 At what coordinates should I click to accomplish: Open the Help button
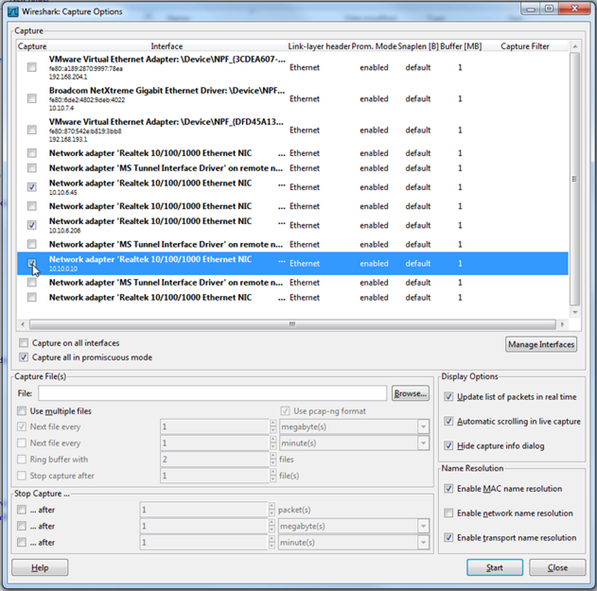point(40,567)
